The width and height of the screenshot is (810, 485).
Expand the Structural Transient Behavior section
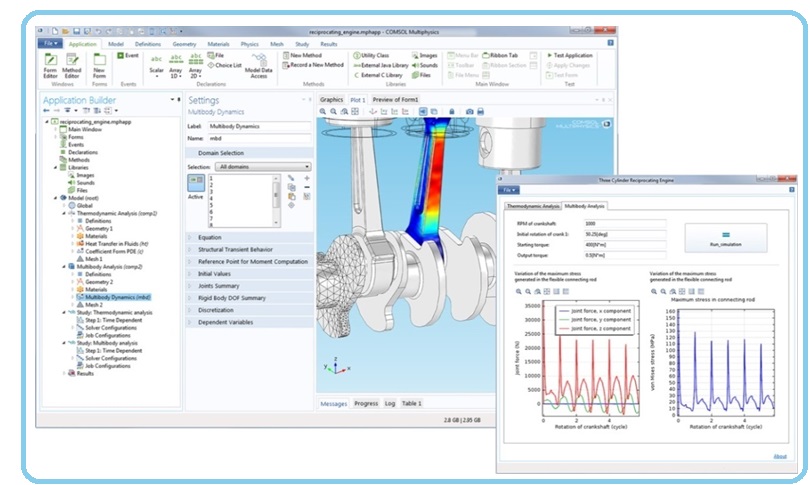coord(250,249)
